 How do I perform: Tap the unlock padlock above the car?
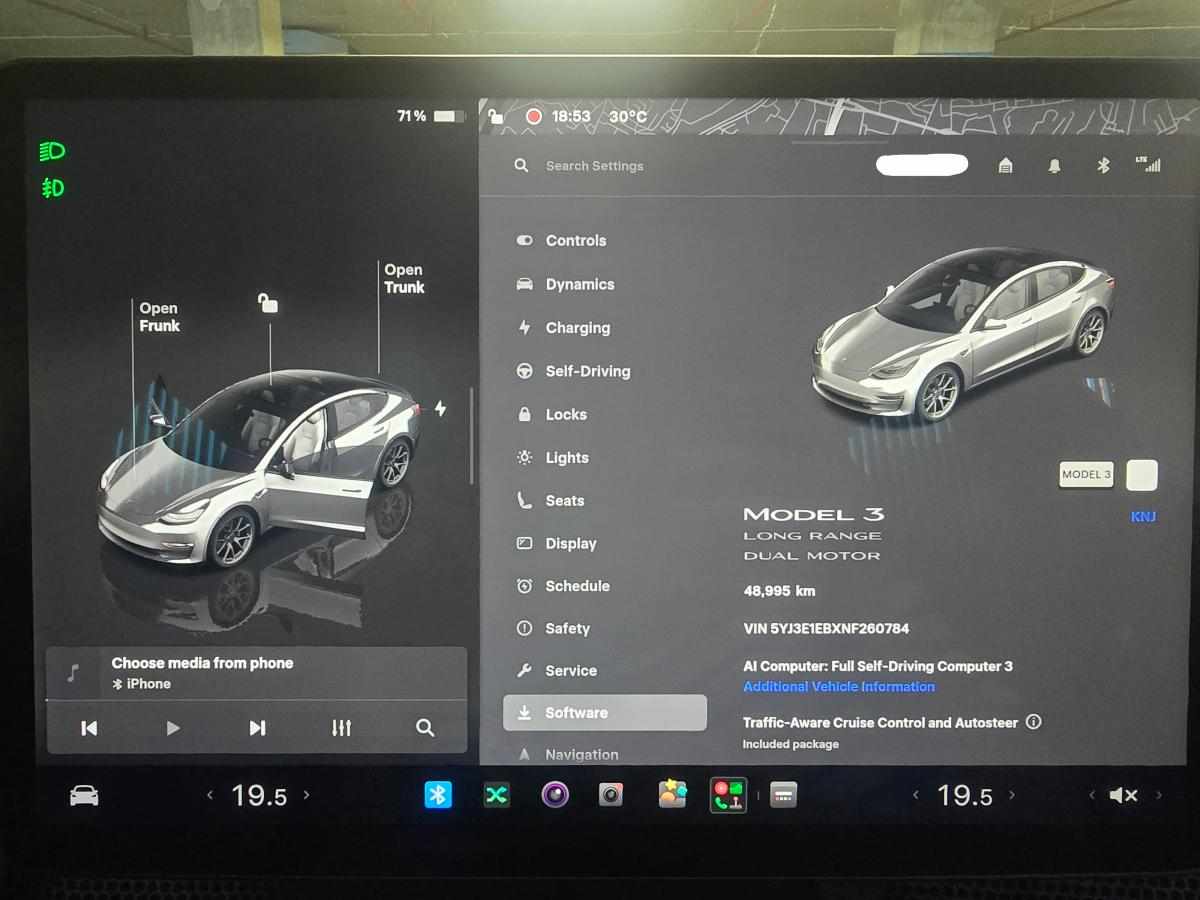[x=268, y=302]
